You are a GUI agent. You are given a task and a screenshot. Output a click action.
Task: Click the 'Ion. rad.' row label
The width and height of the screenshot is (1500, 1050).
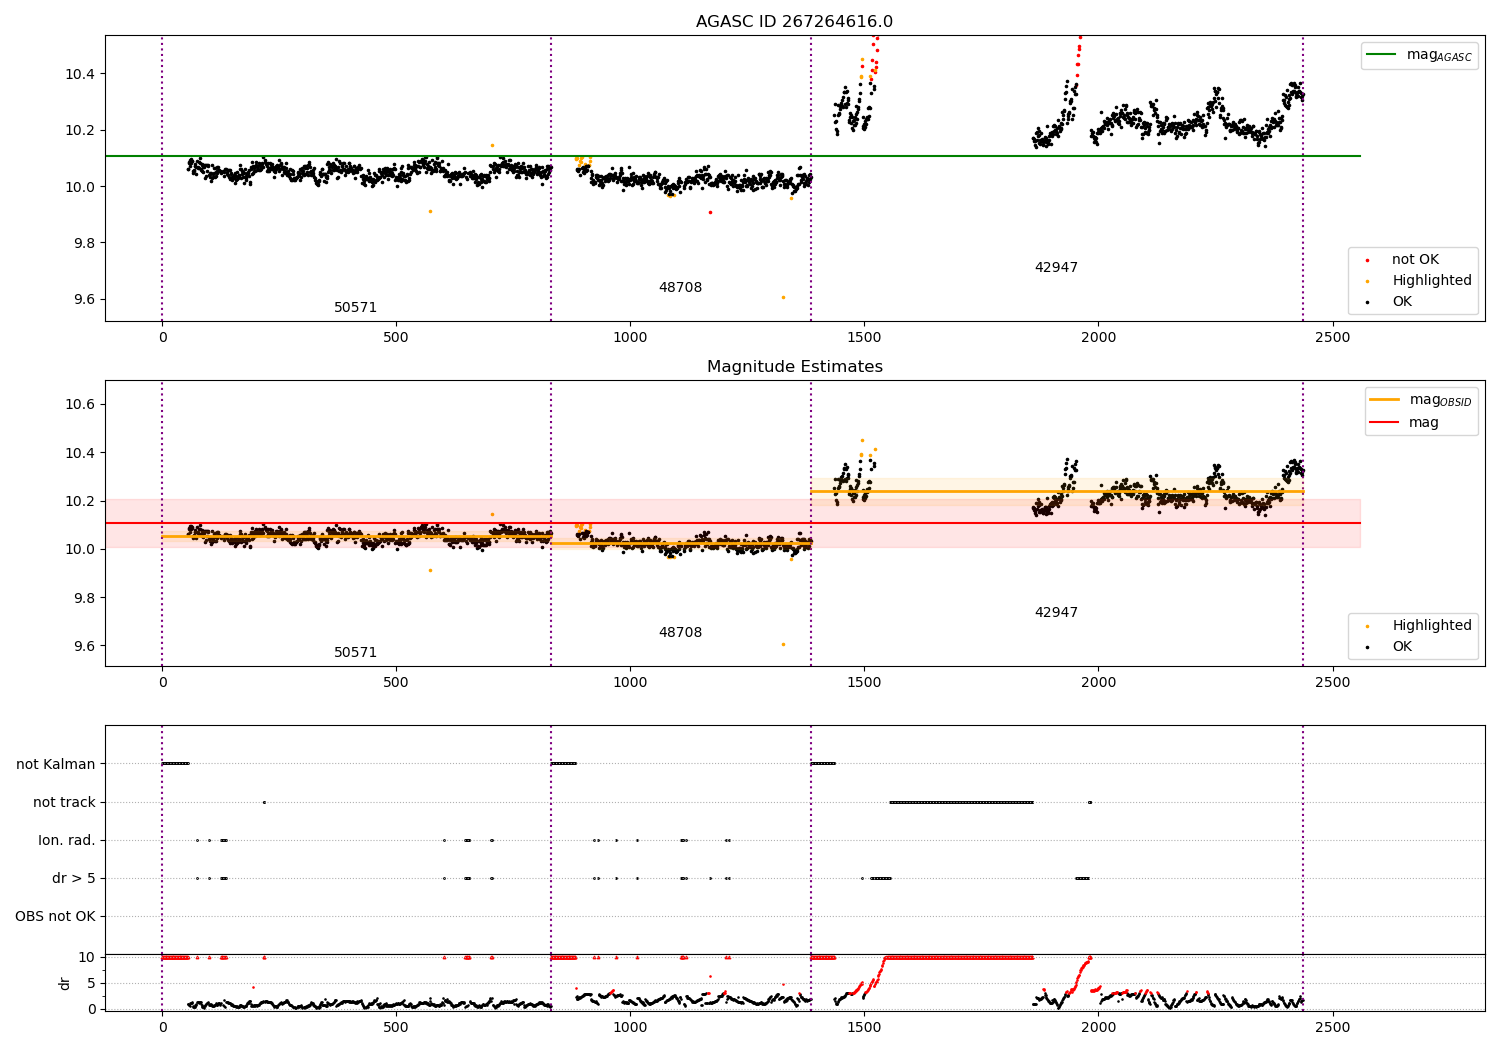(x=67, y=840)
